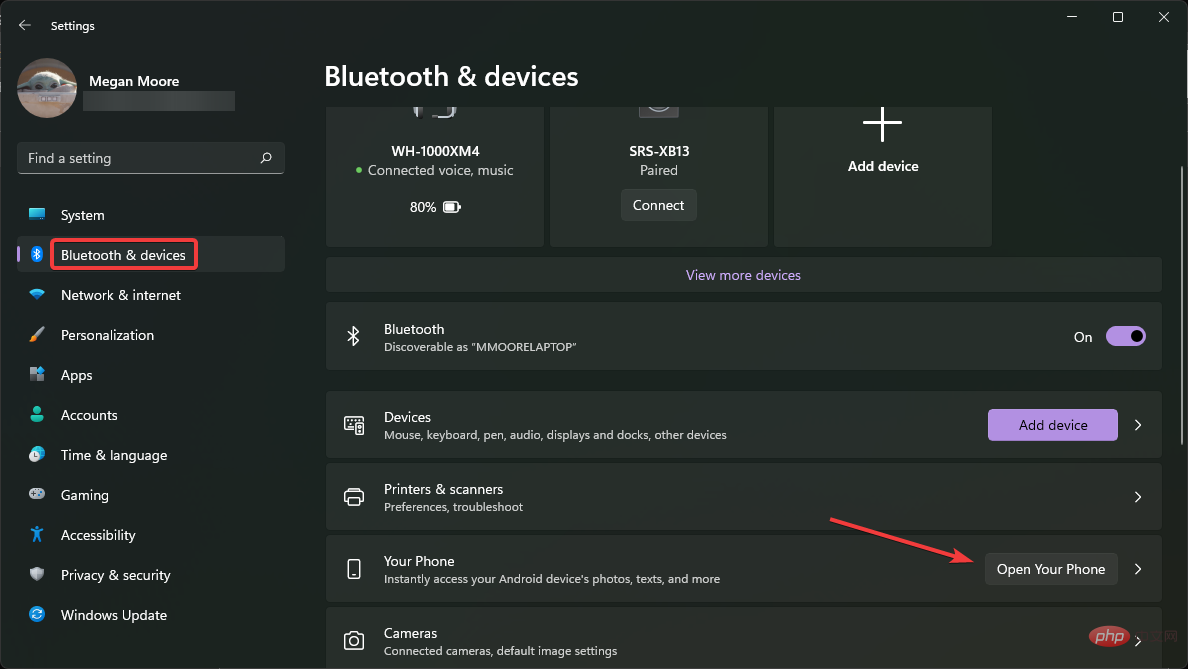The image size is (1188, 669).
Task: Select Bluetooth & devices category
Action: (x=151, y=255)
